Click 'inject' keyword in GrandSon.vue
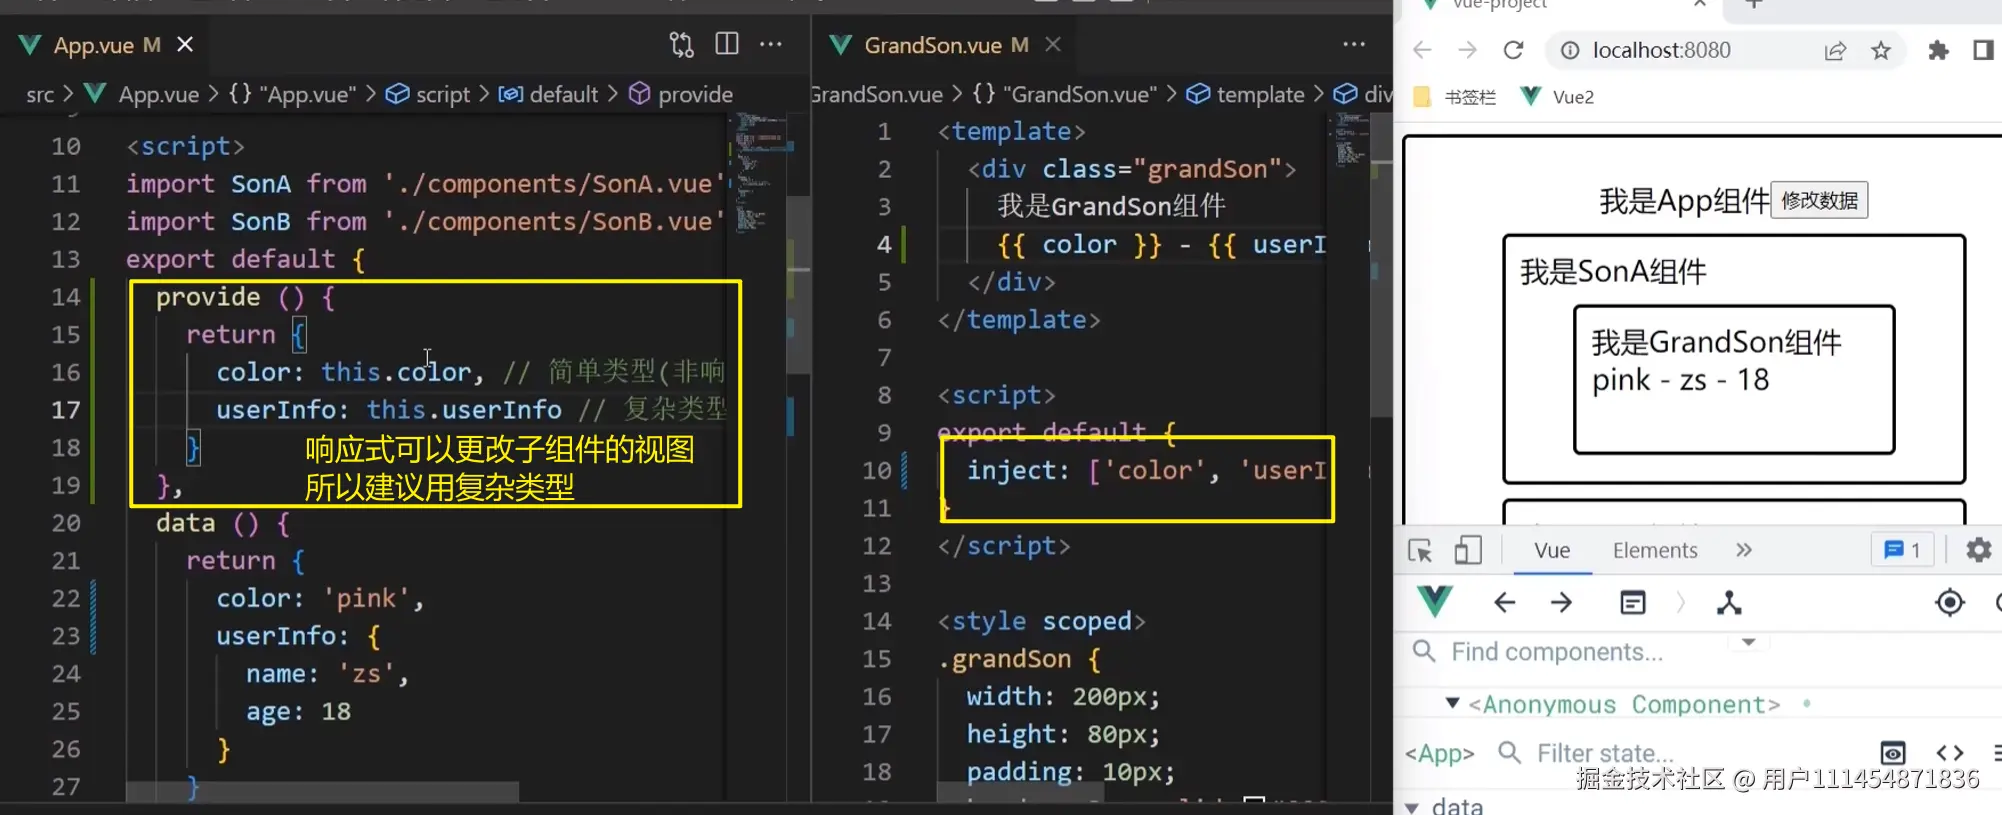Viewport: 2002px width, 815px height. coord(1010,471)
